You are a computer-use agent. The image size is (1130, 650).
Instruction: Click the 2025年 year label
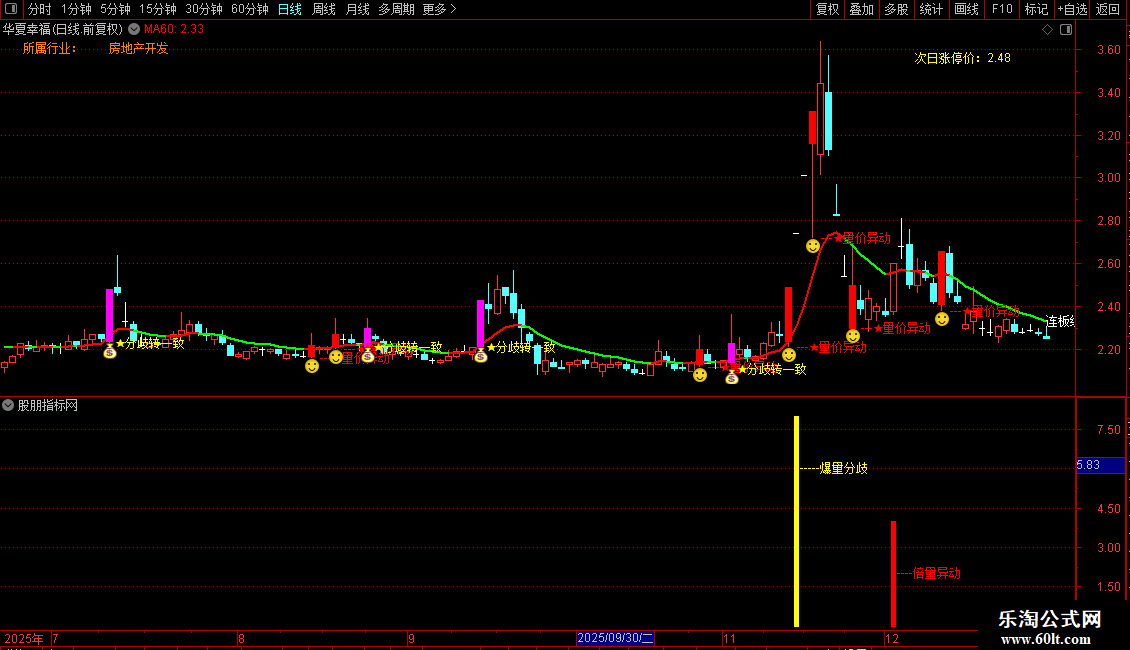point(24,638)
